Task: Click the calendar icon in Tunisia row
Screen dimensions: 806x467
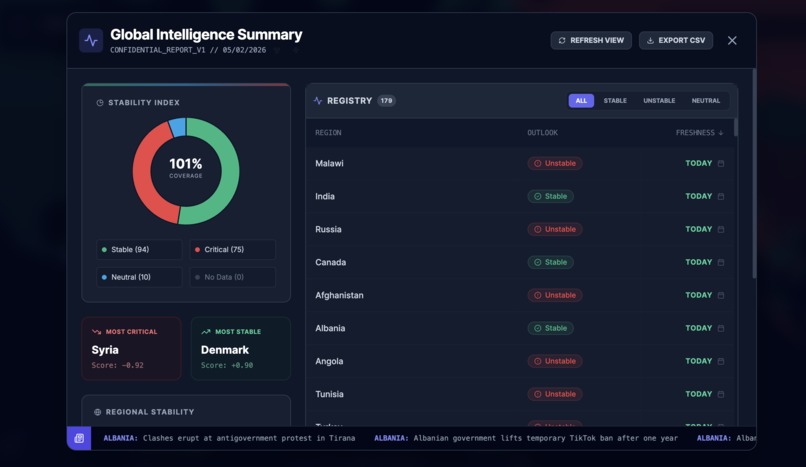Action: (x=721, y=394)
